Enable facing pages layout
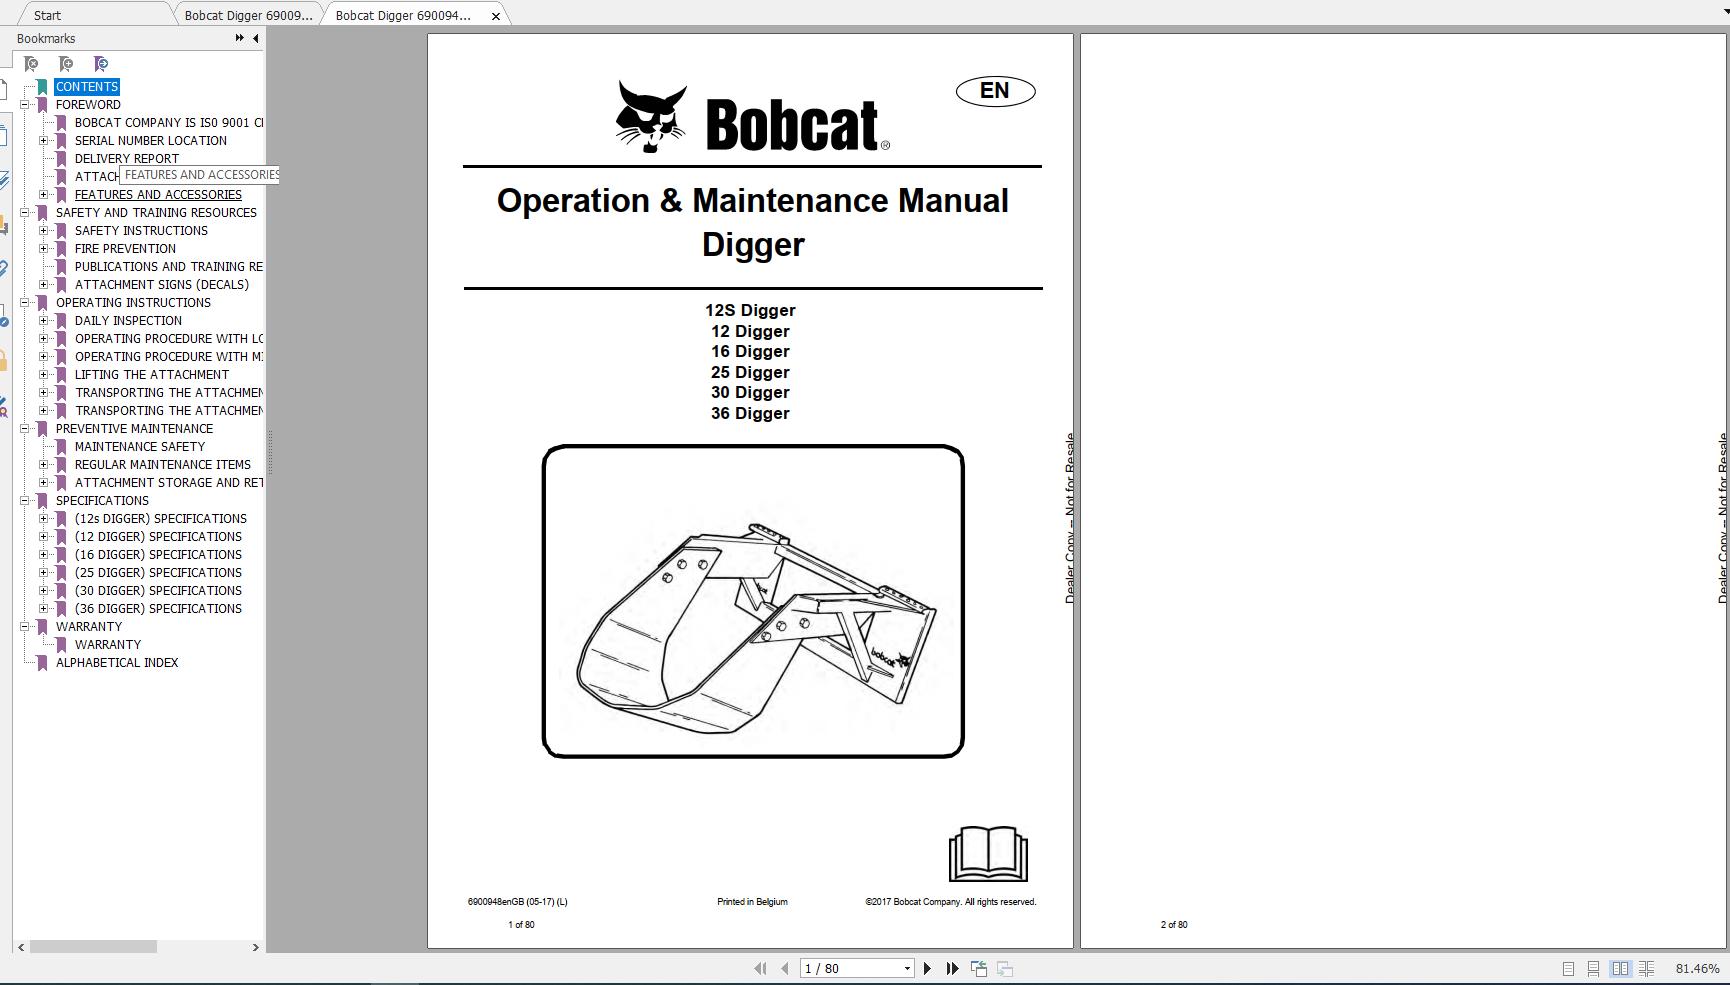The height and width of the screenshot is (985, 1730). [x=1619, y=968]
